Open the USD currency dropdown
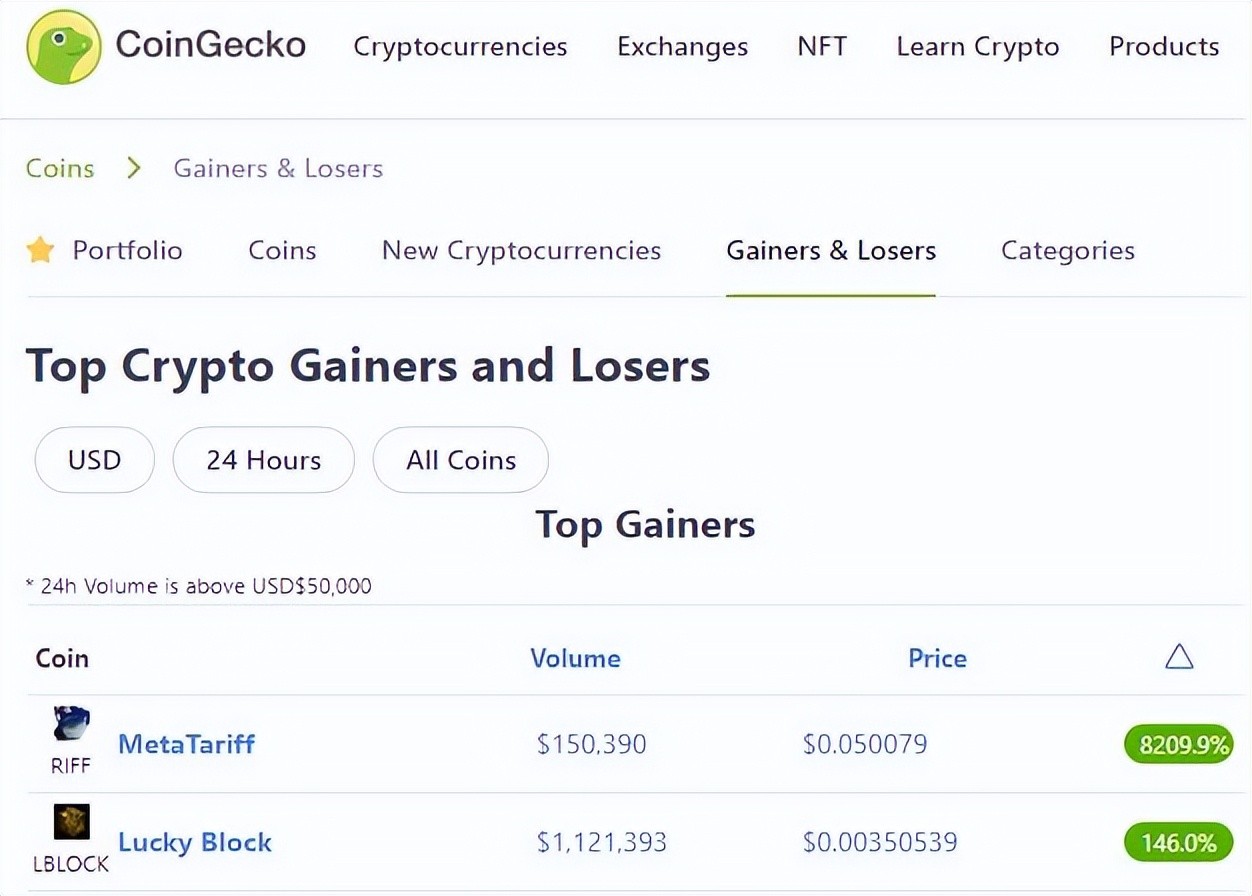Viewport: 1252px width, 896px height. [x=94, y=460]
